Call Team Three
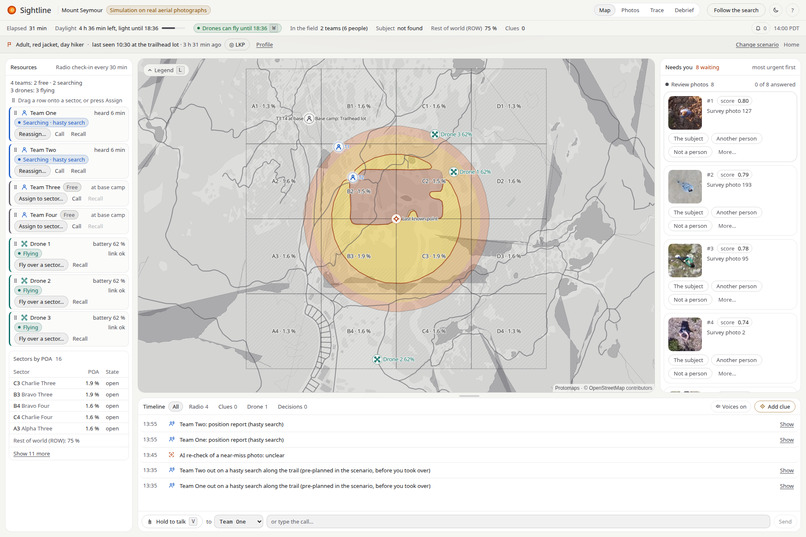806x537 pixels. [x=77, y=199]
